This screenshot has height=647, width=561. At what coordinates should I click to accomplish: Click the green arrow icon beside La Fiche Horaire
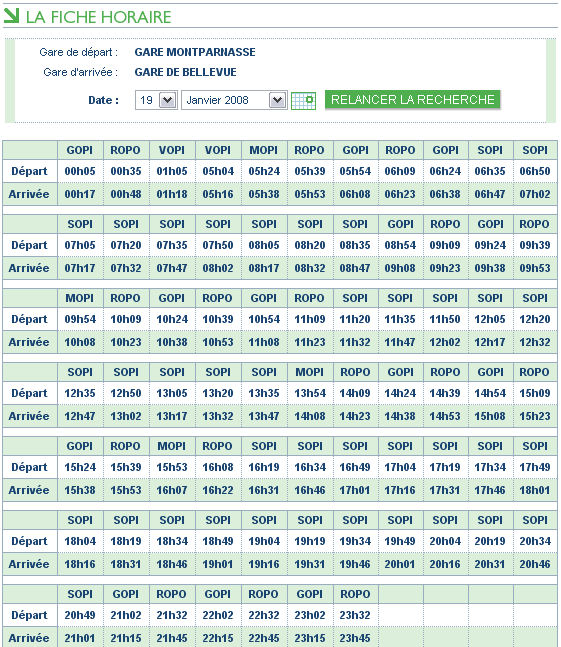[x=11, y=16]
